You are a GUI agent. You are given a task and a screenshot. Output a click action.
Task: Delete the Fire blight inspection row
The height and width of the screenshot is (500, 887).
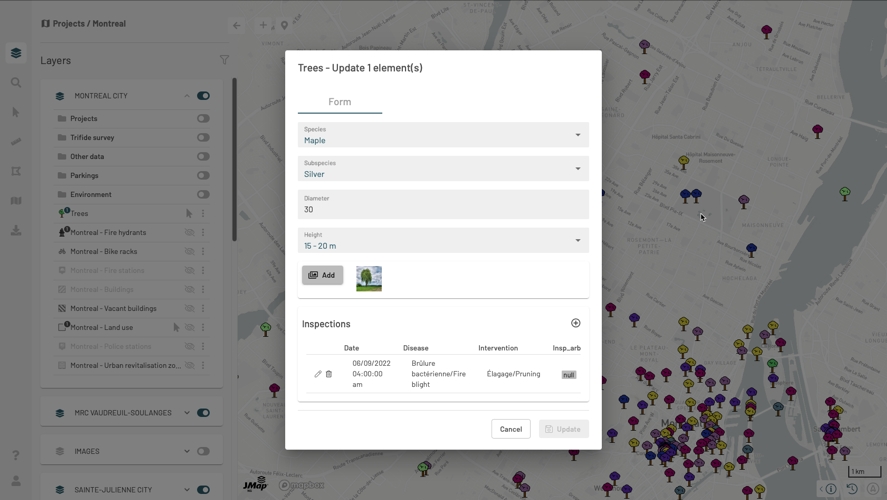(x=329, y=374)
